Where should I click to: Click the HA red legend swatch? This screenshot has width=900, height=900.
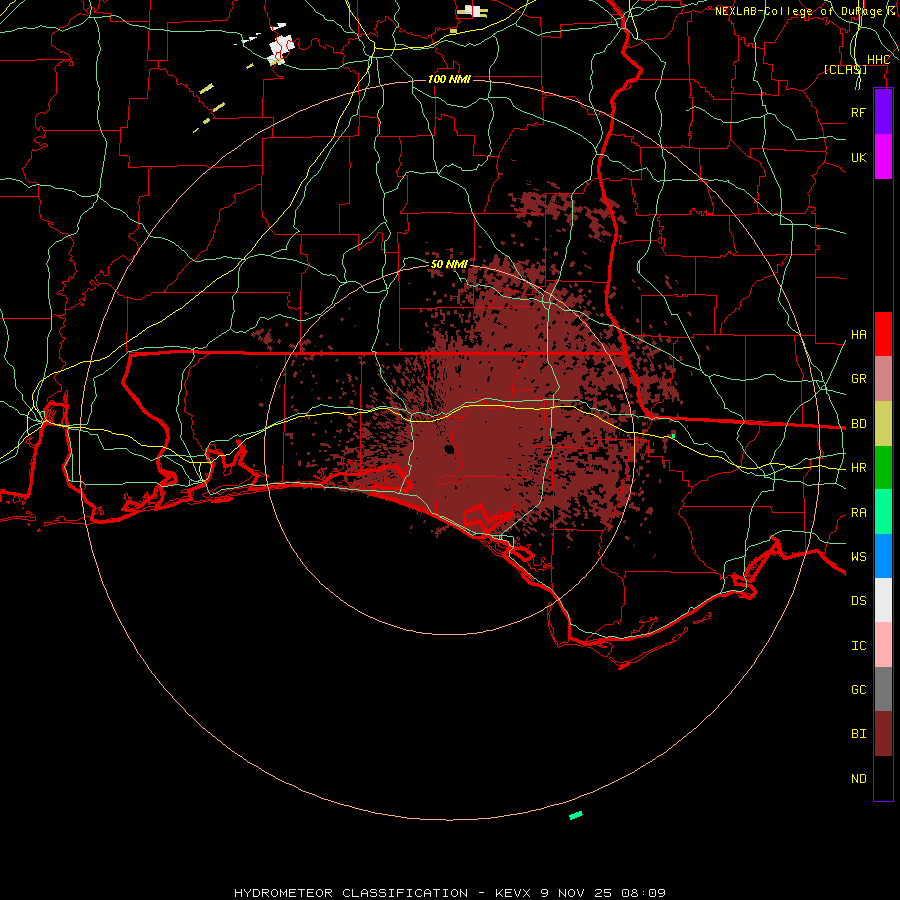(x=883, y=334)
